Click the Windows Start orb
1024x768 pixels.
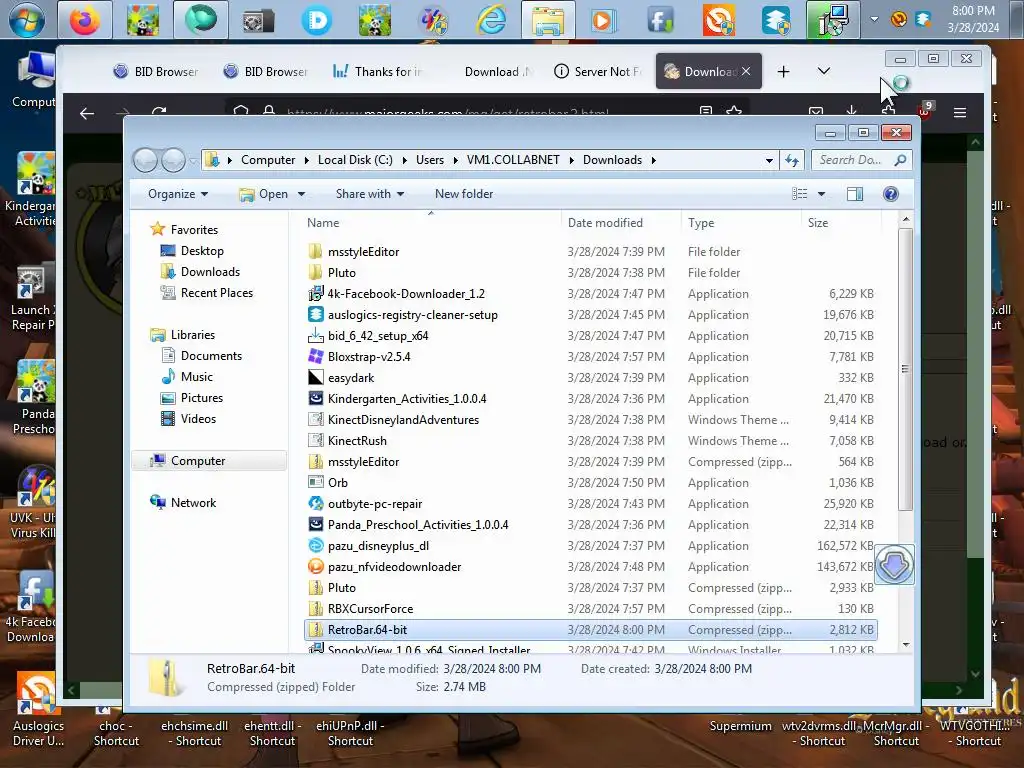26,20
